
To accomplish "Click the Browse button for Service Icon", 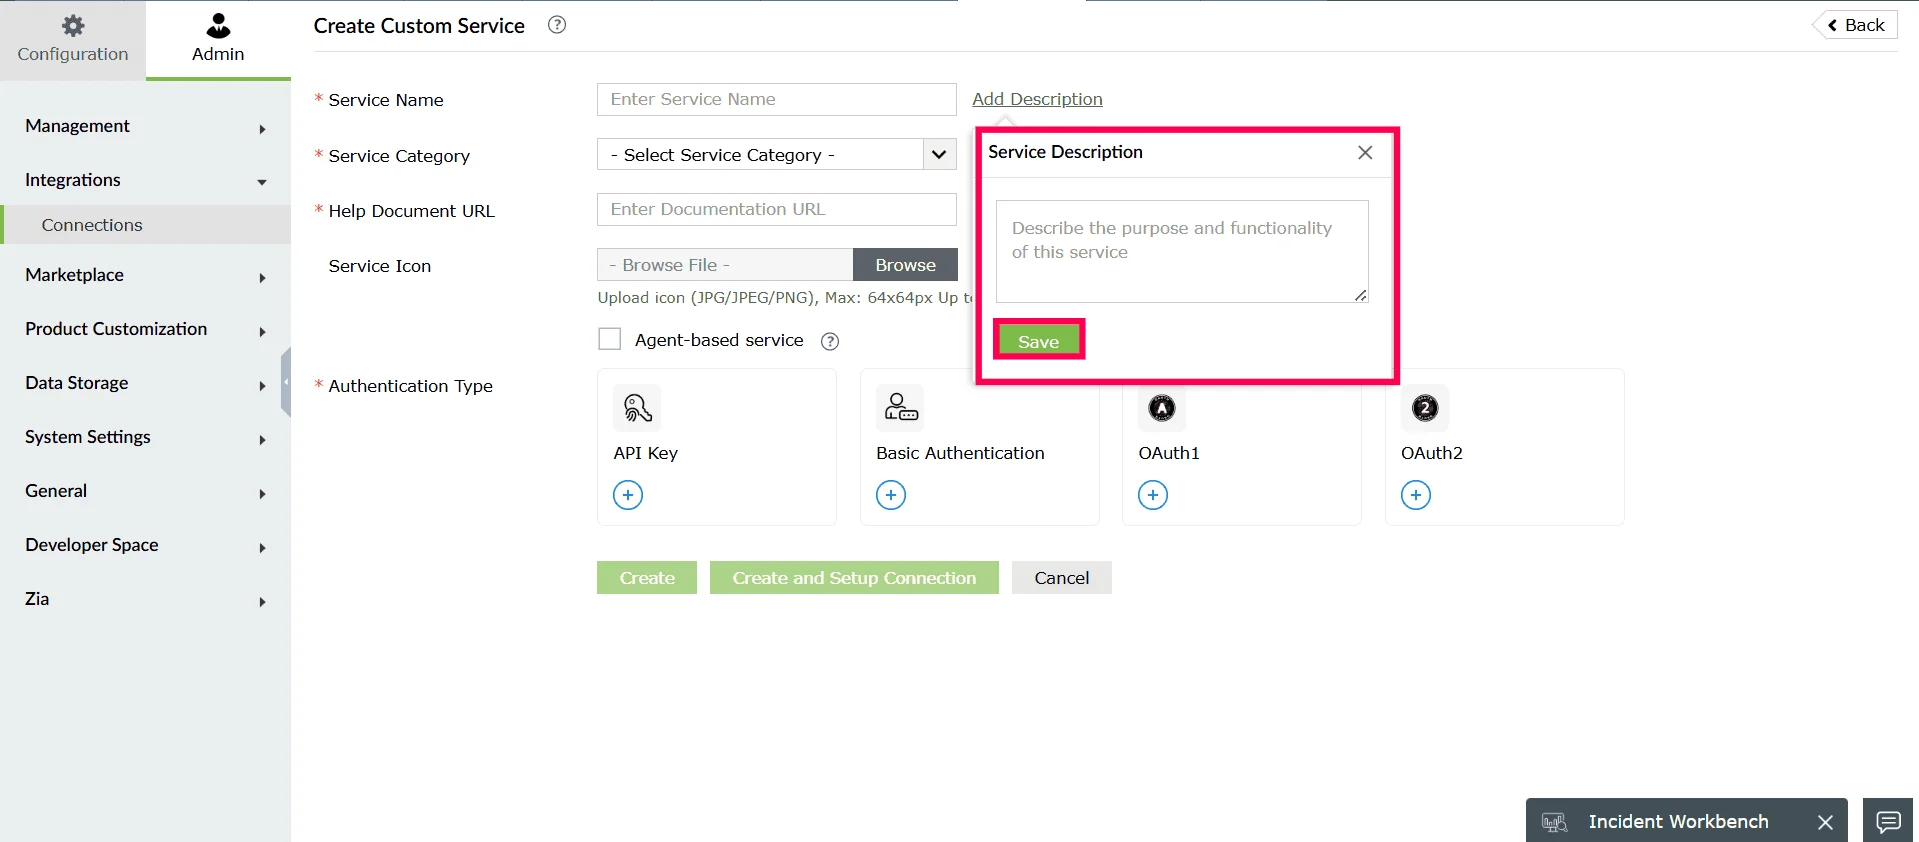I will click(905, 265).
